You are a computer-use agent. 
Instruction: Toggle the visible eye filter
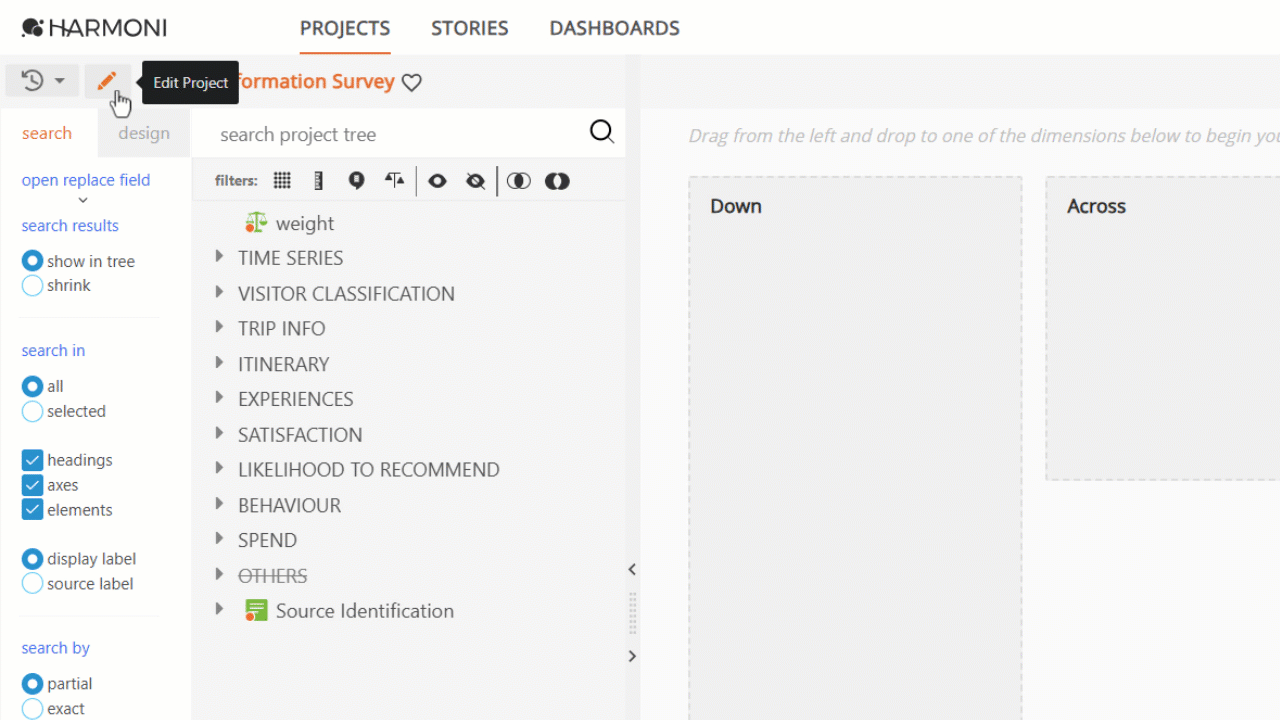[x=437, y=181]
